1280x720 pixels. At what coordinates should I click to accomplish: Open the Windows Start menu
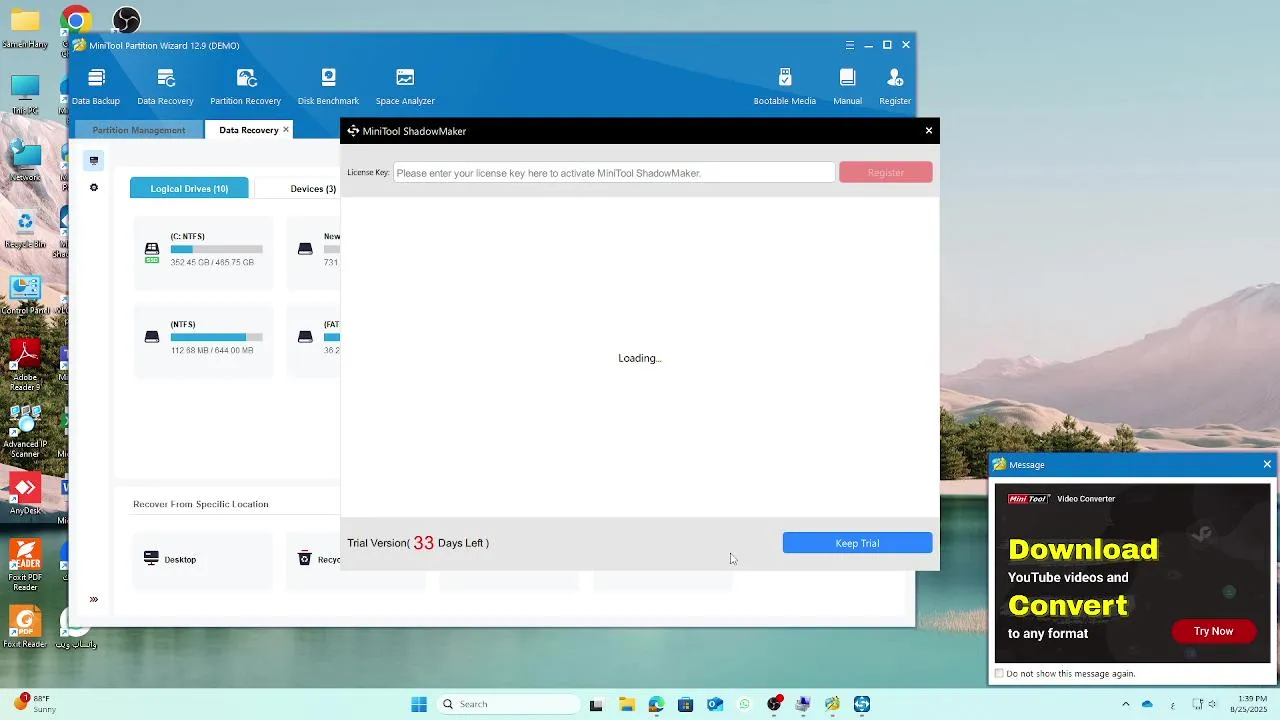click(x=419, y=704)
